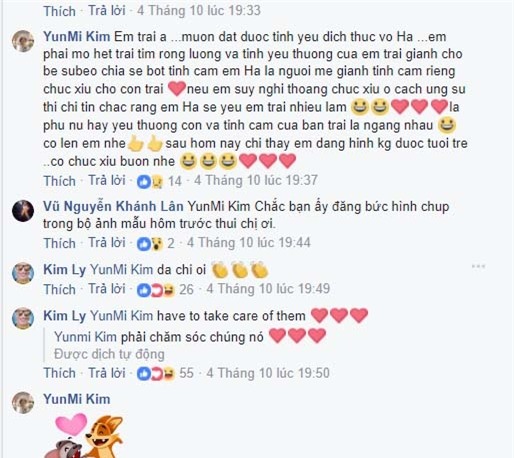Viewport: 514px width, 458px height.
Task: Click the heart and fox sticker
Action: tap(83, 435)
